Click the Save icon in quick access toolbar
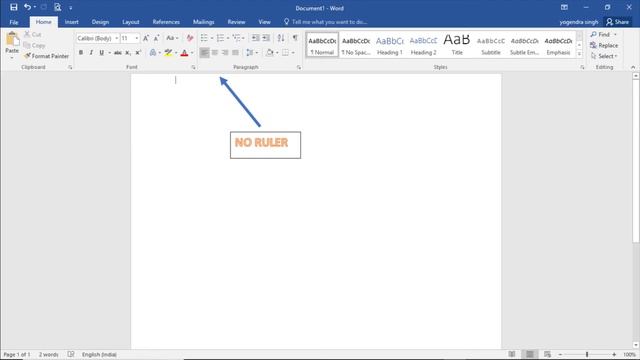Screen dimensions: 640x360 click(x=13, y=7)
